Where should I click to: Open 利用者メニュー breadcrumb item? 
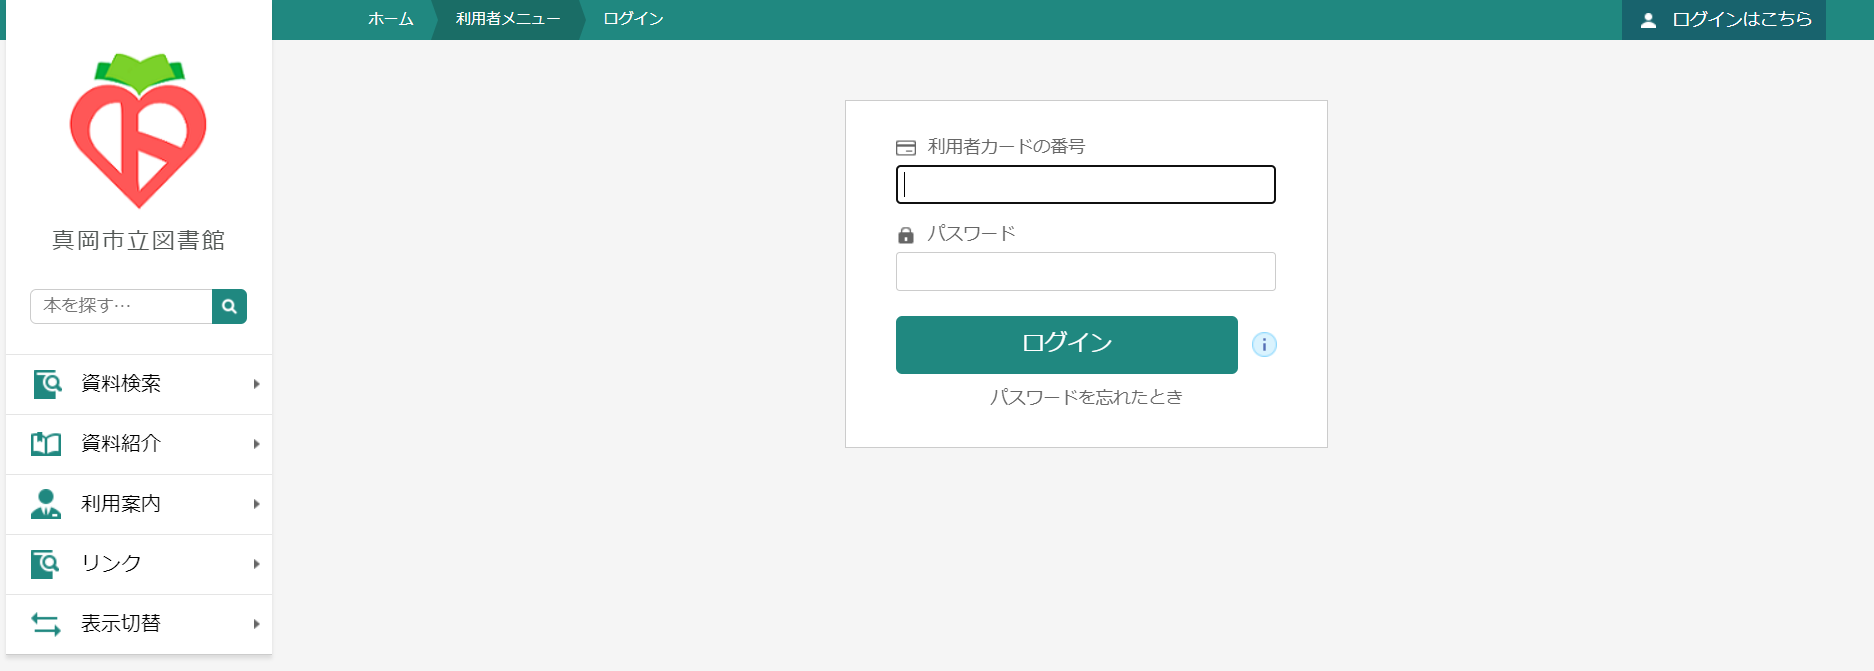508,19
